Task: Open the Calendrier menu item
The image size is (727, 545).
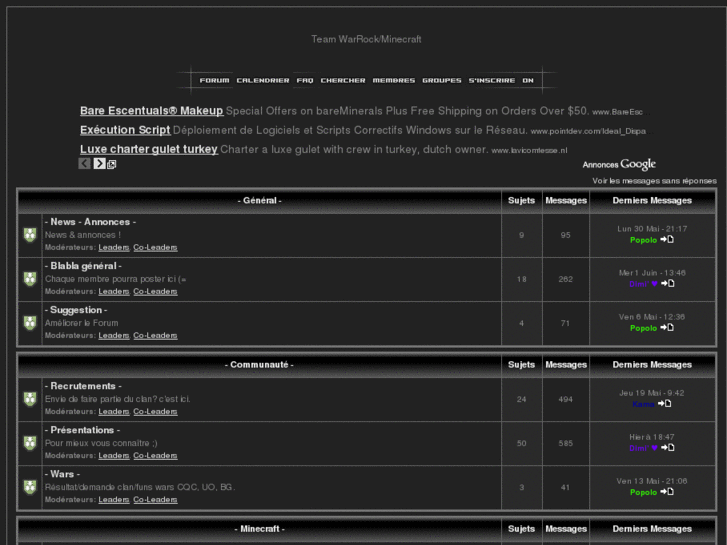Action: 263,80
